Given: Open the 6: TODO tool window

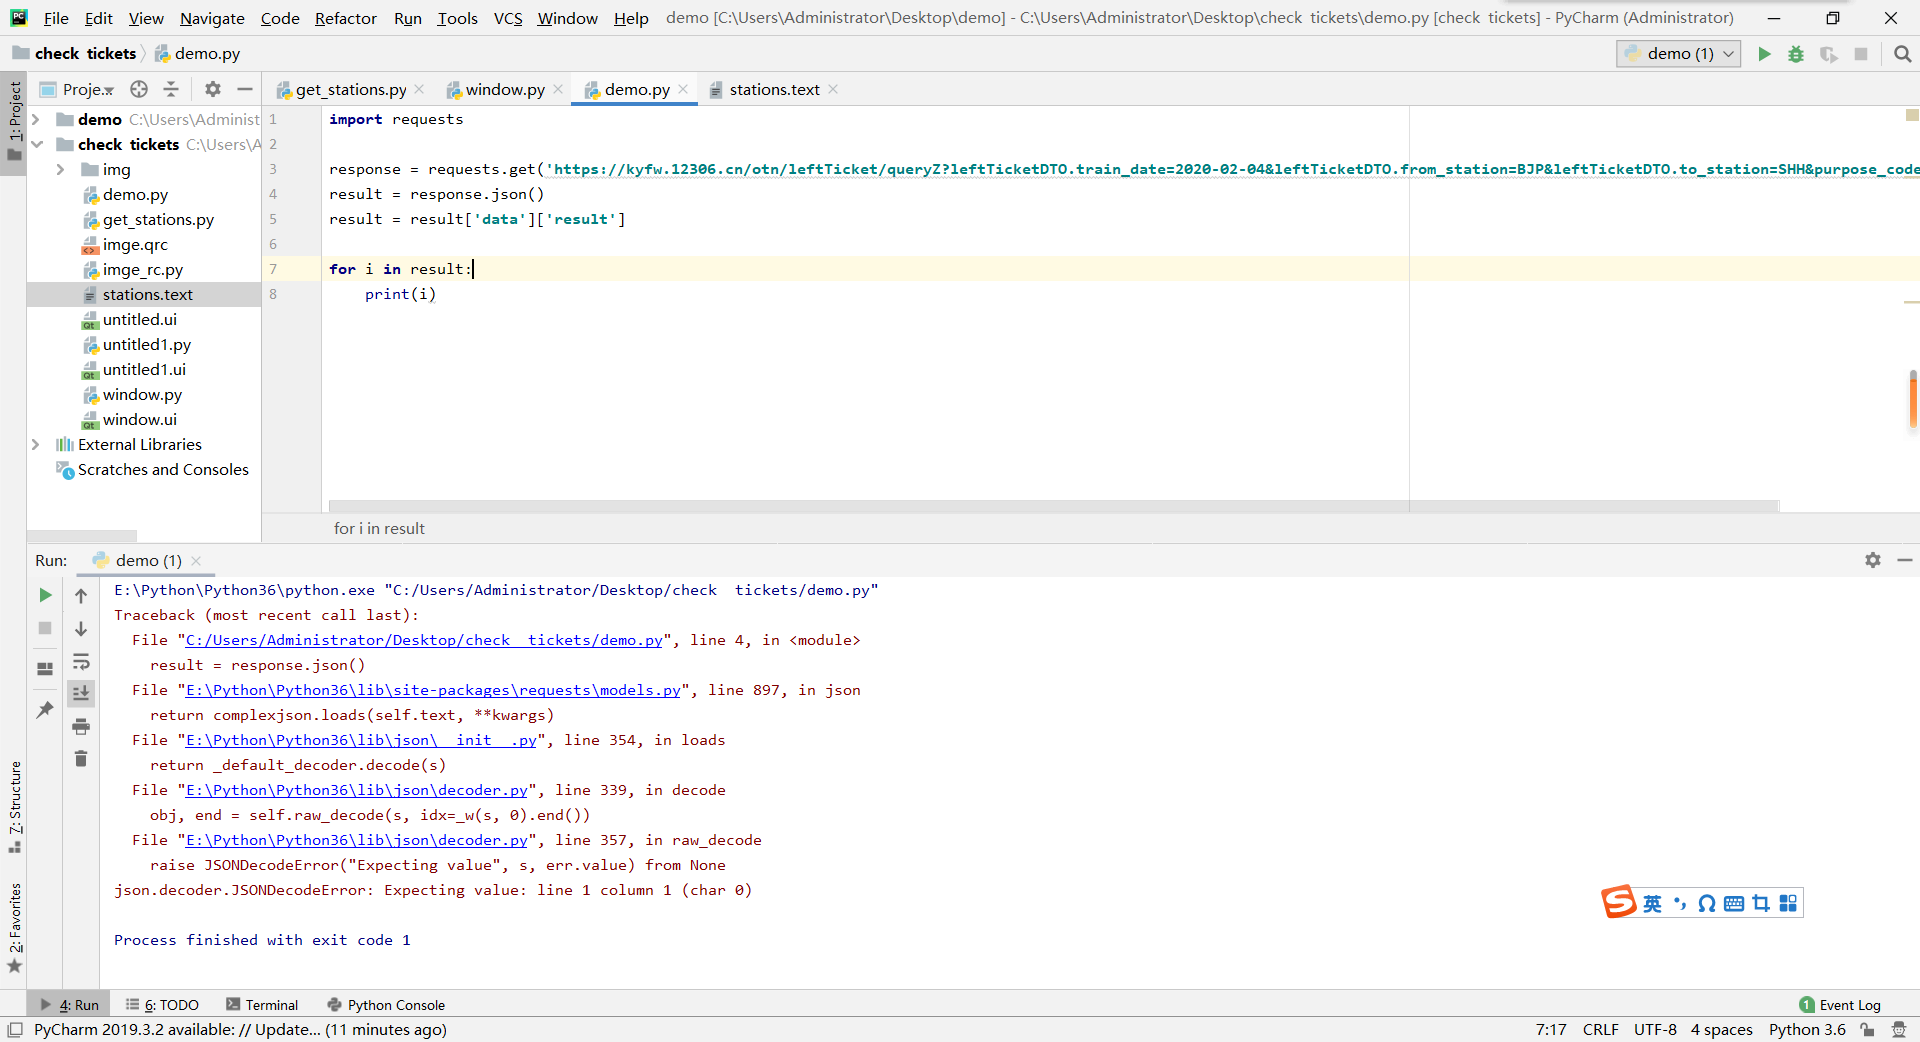Looking at the screenshot, I should tap(162, 1005).
